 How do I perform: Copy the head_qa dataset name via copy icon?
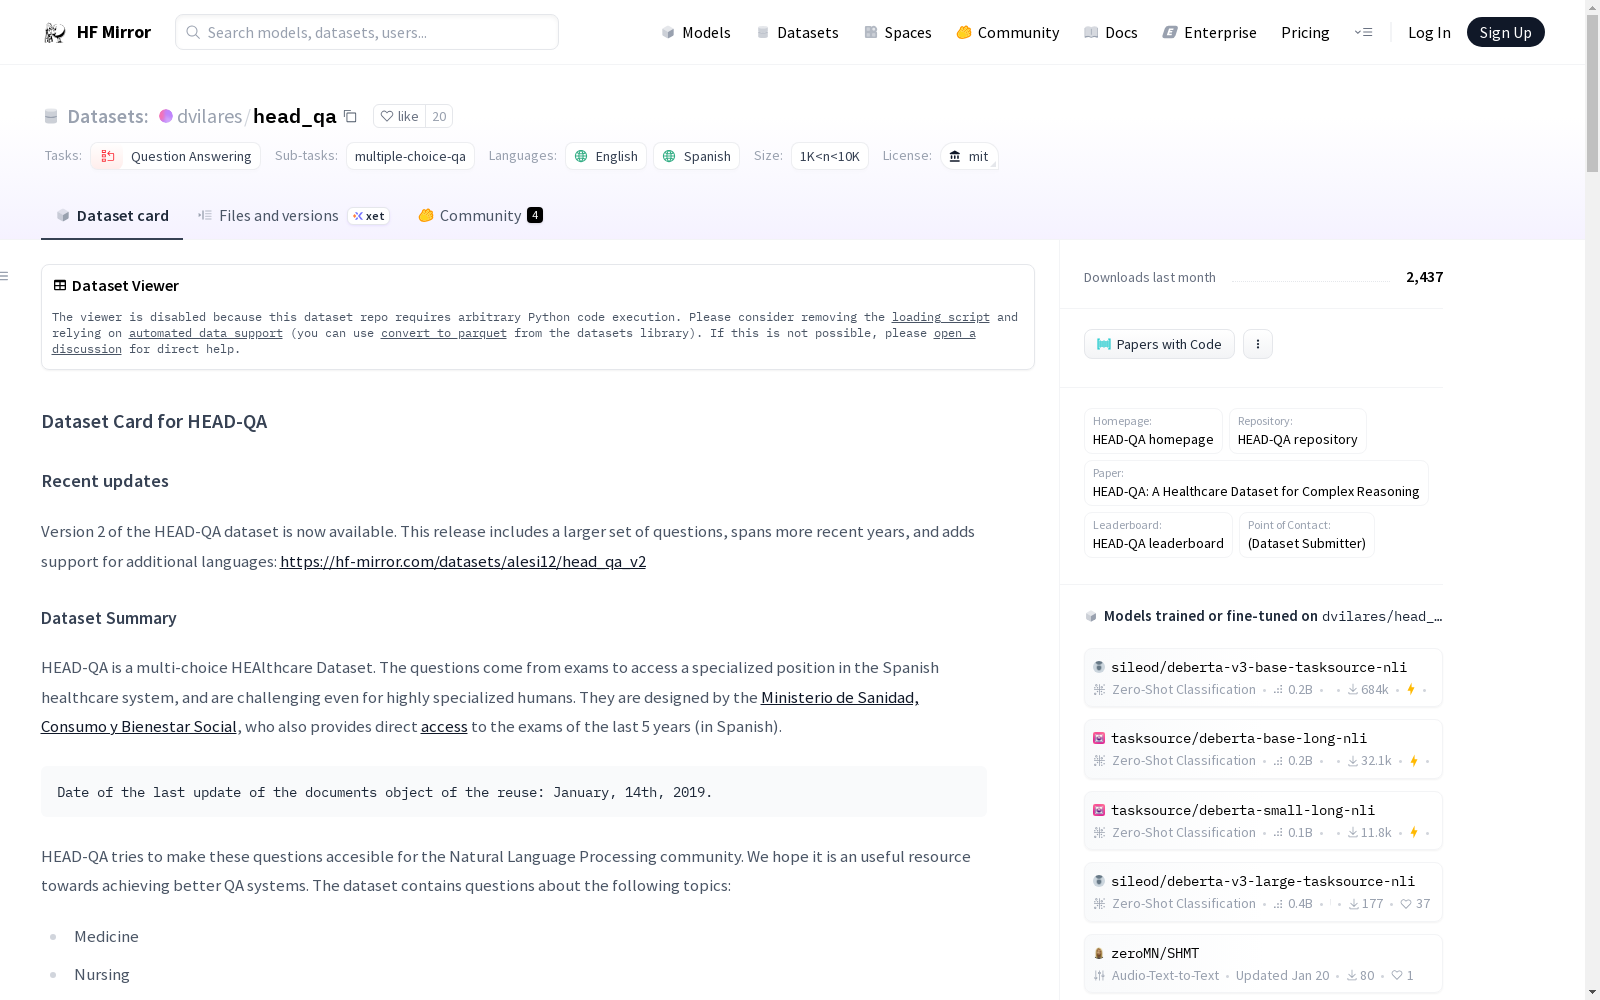(x=350, y=116)
